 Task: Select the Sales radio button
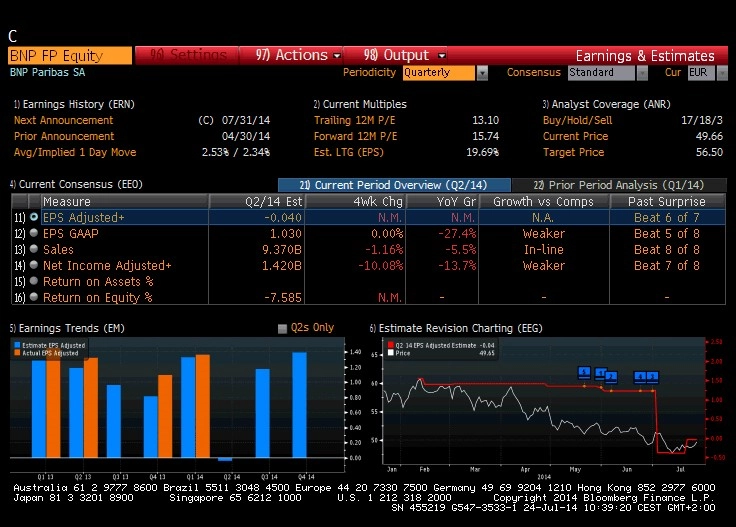(x=34, y=249)
